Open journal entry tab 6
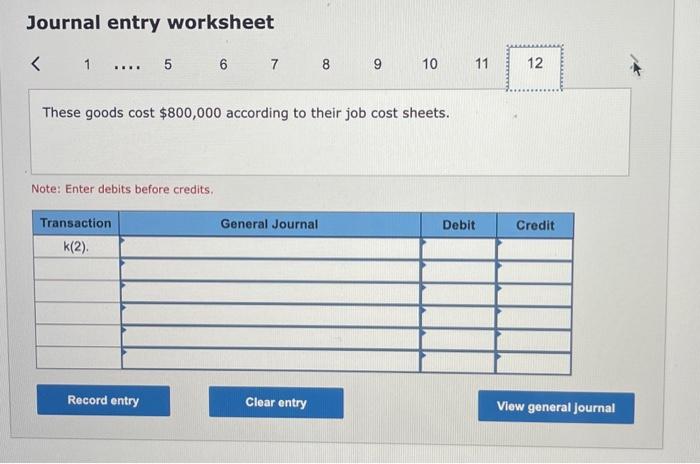 click(223, 64)
